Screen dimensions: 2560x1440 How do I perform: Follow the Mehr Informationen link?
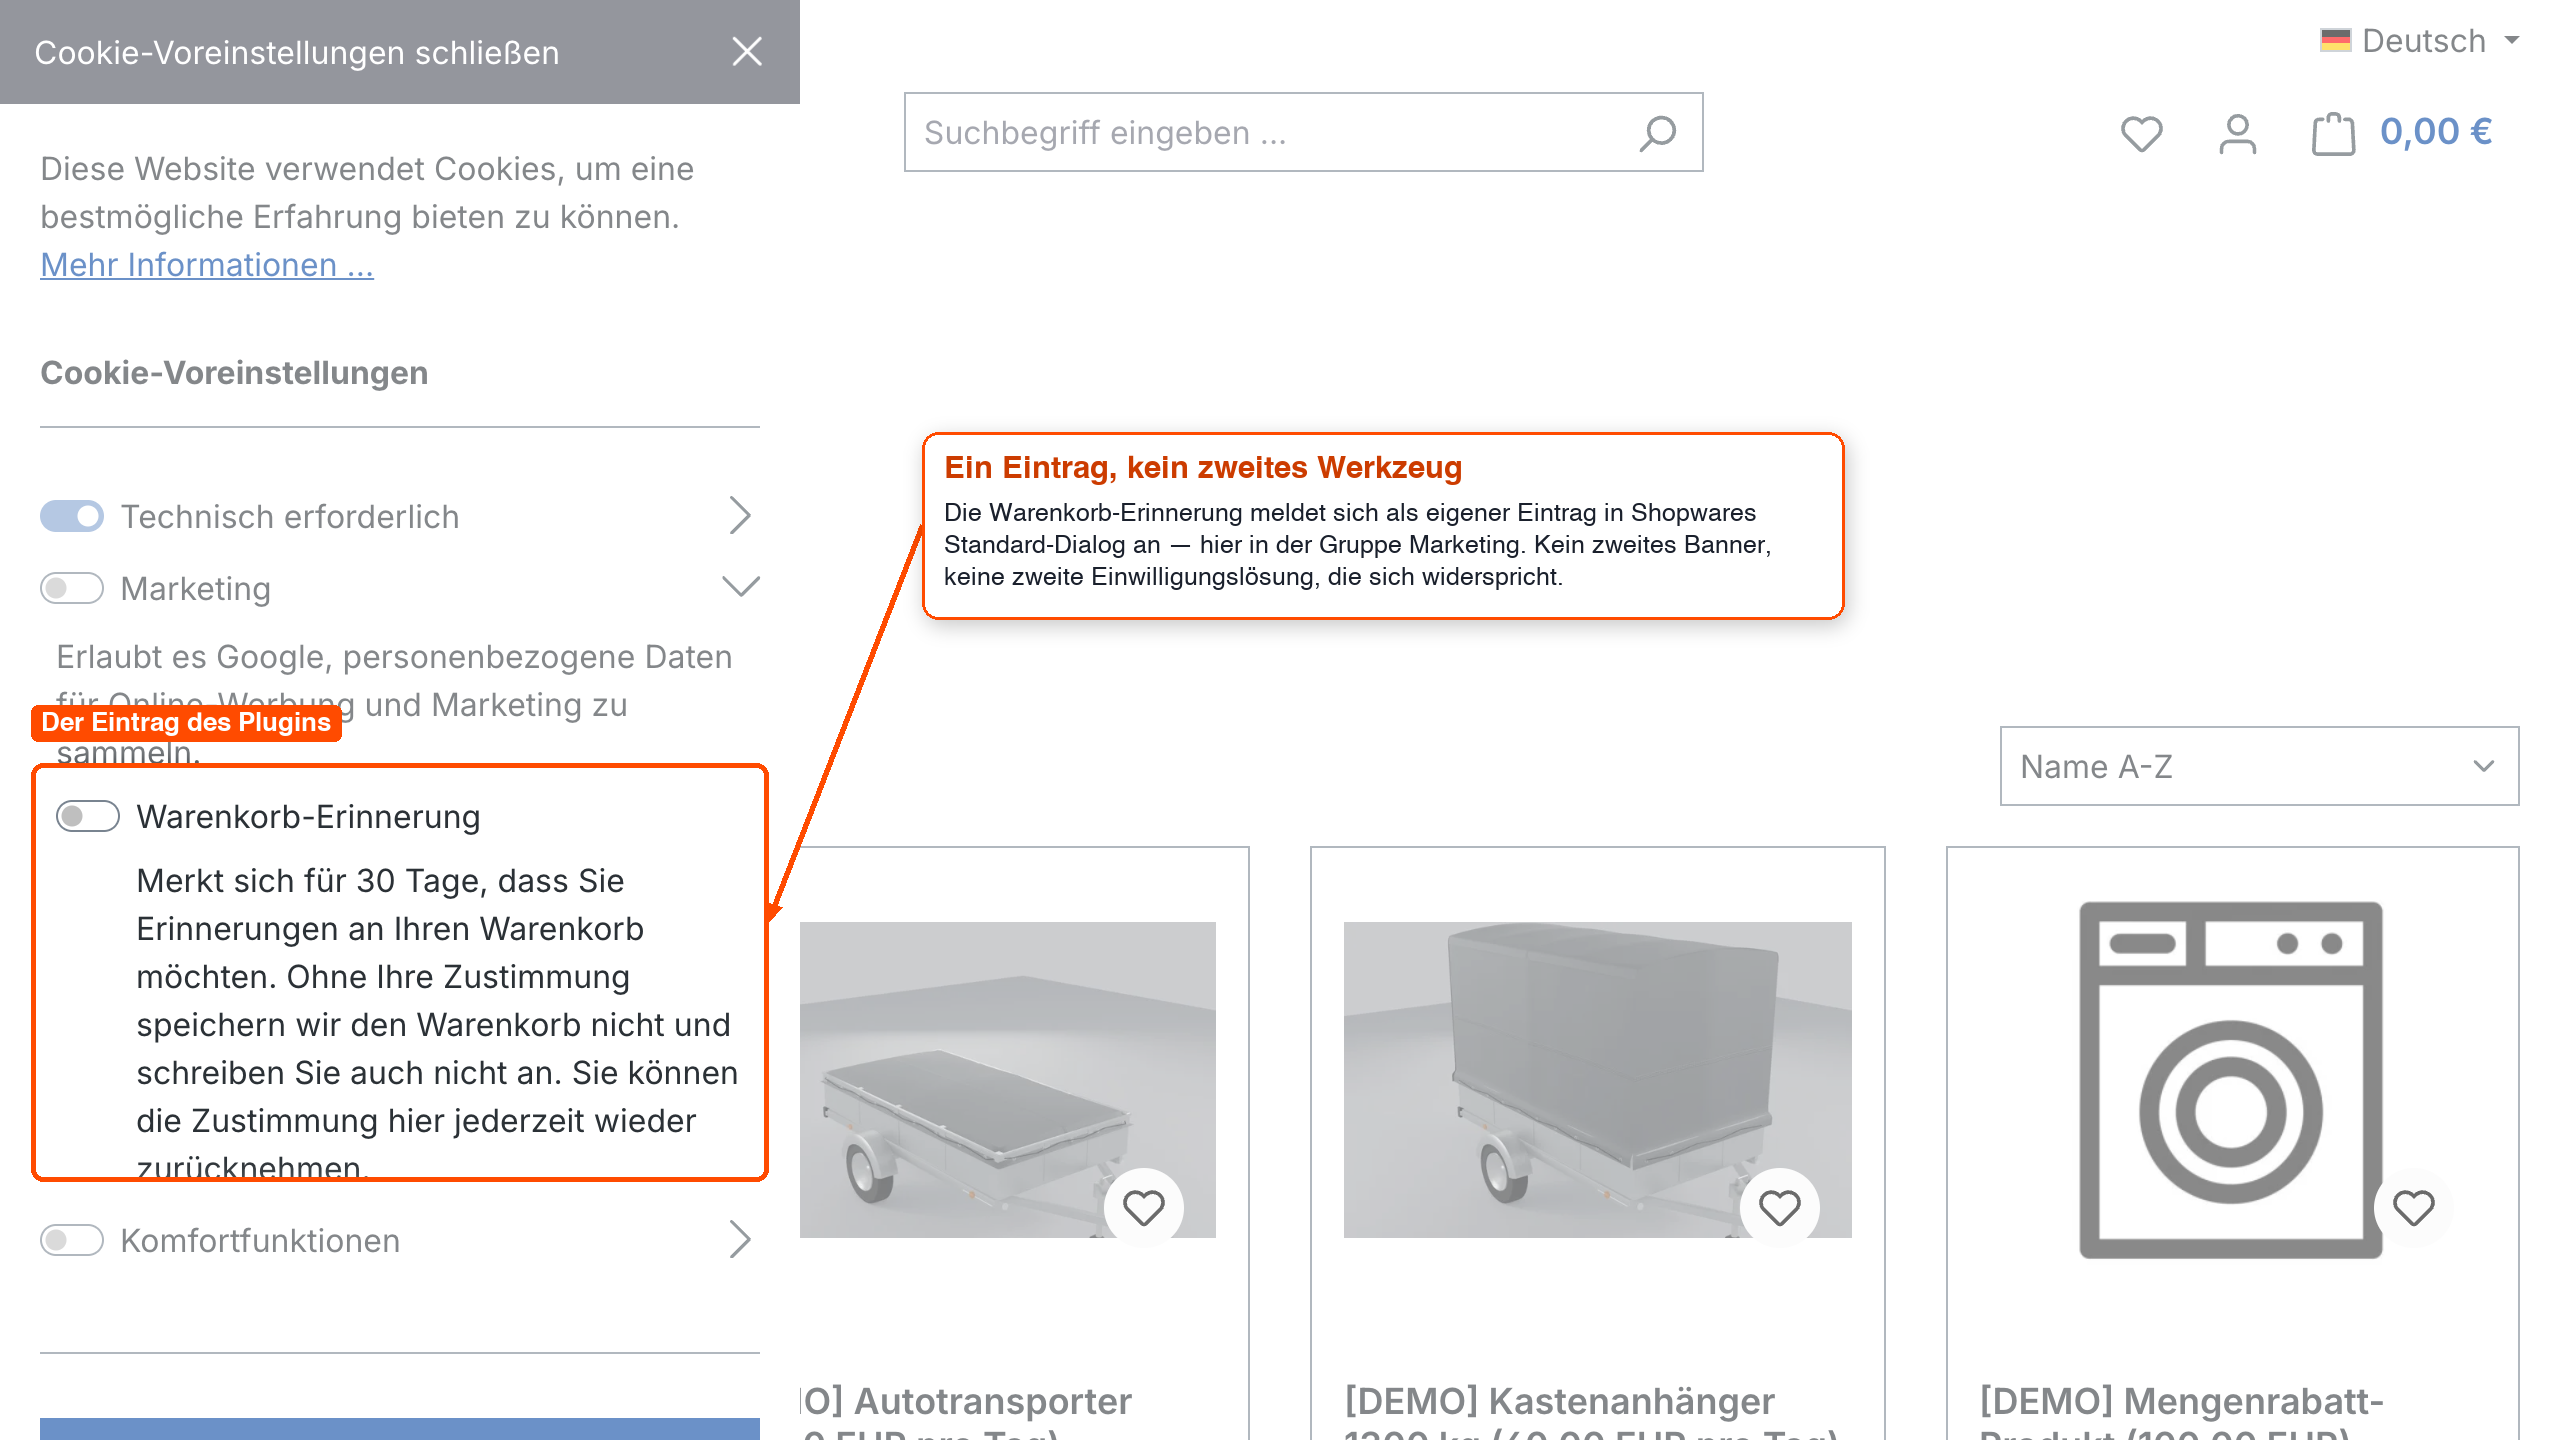click(x=207, y=265)
